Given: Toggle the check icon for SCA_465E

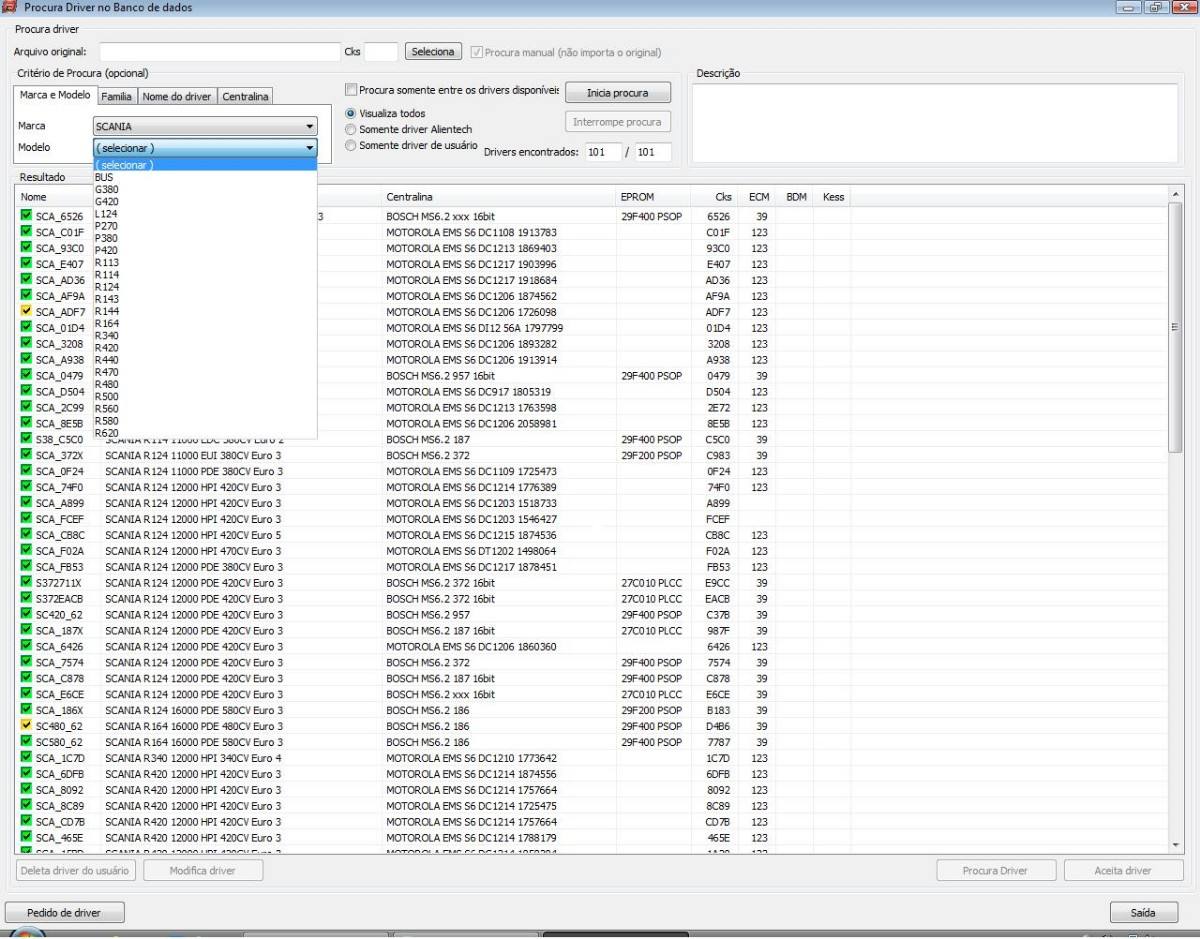Looking at the screenshot, I should point(26,838).
